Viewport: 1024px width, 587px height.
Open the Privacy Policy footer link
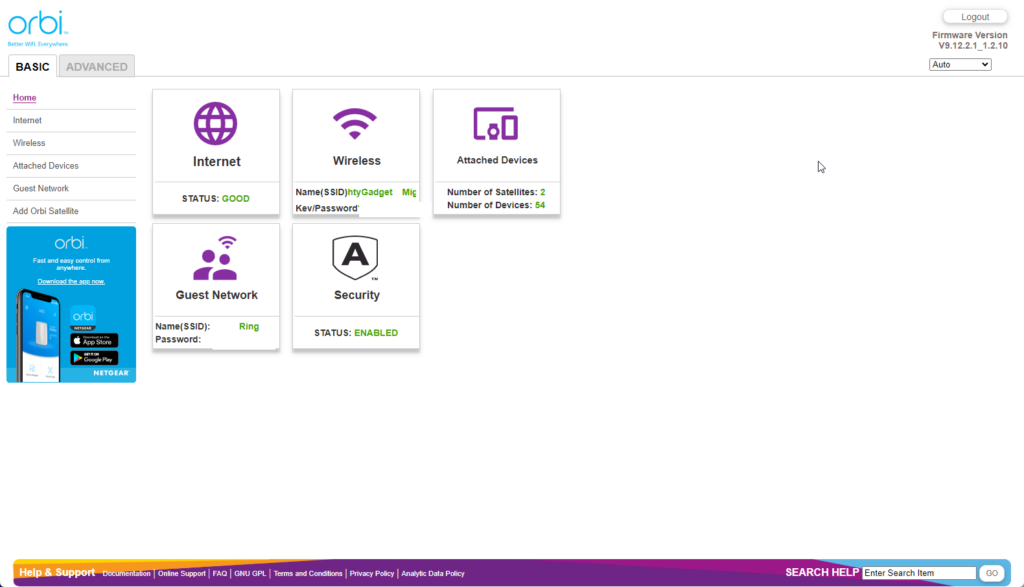[x=372, y=574]
